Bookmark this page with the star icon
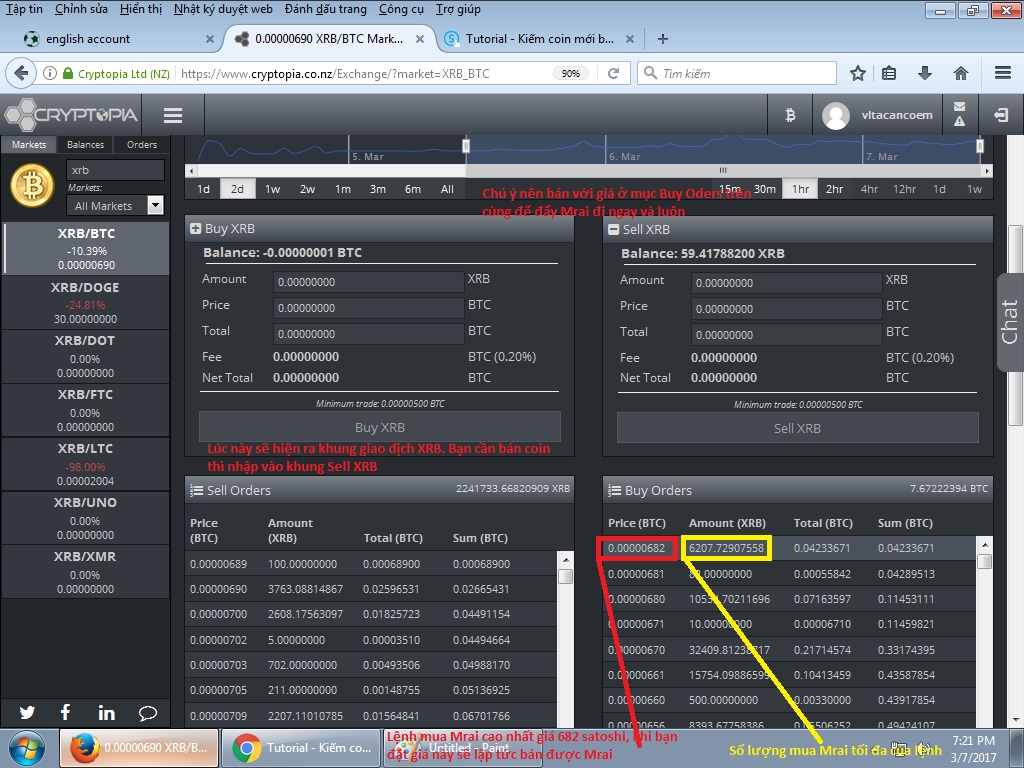The height and width of the screenshot is (768, 1024). coord(857,73)
